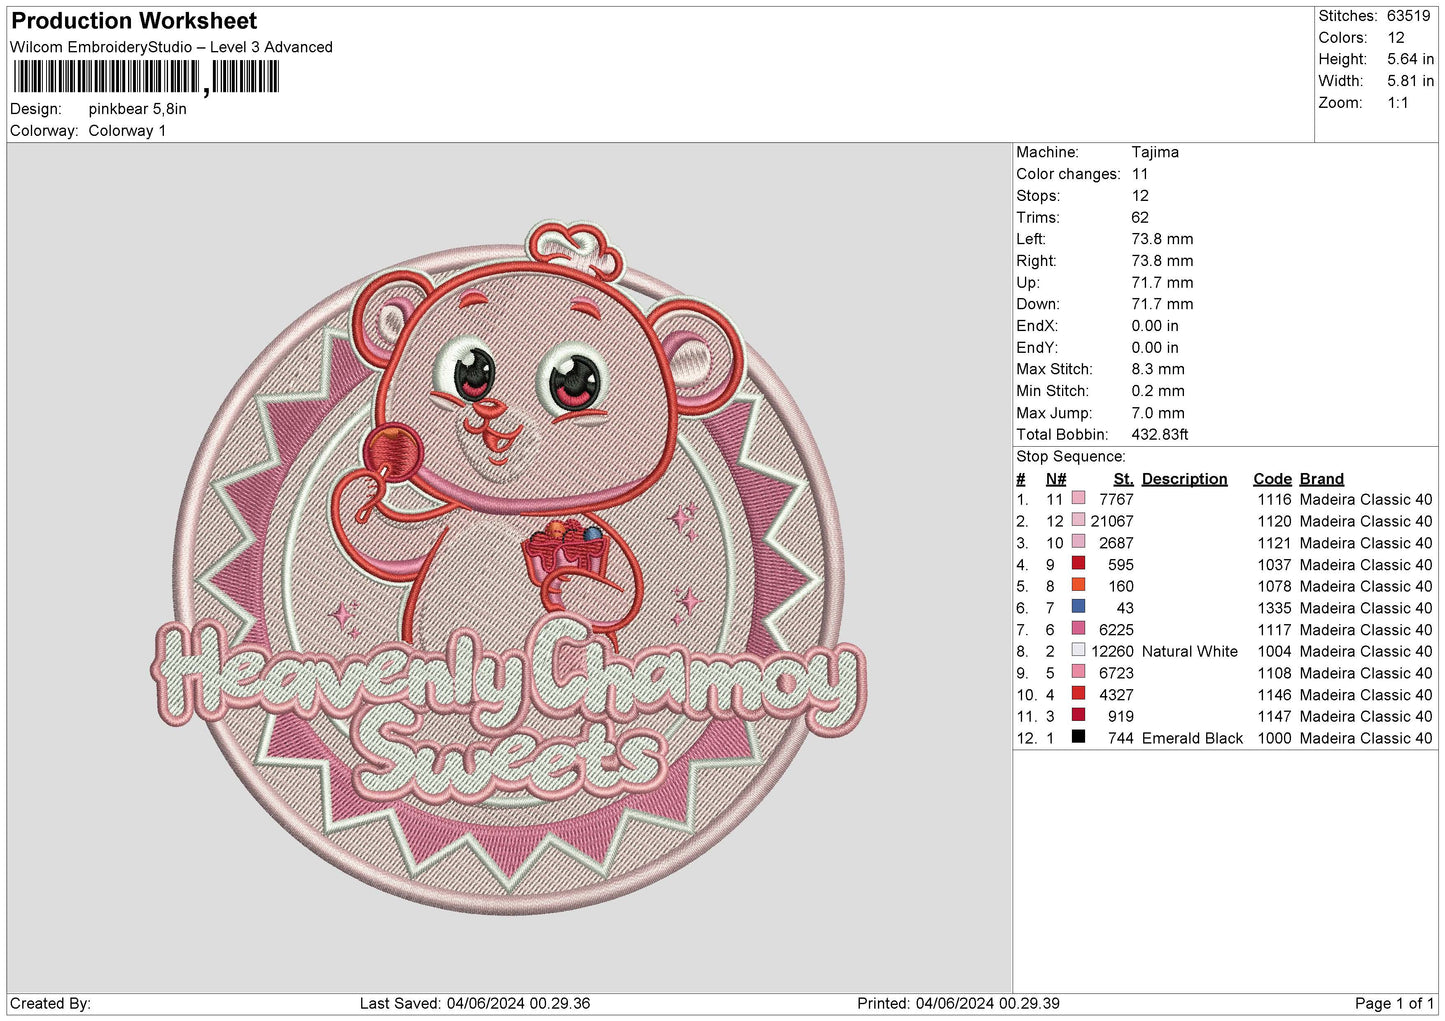Click the 'Brand' column header

coord(1321,479)
